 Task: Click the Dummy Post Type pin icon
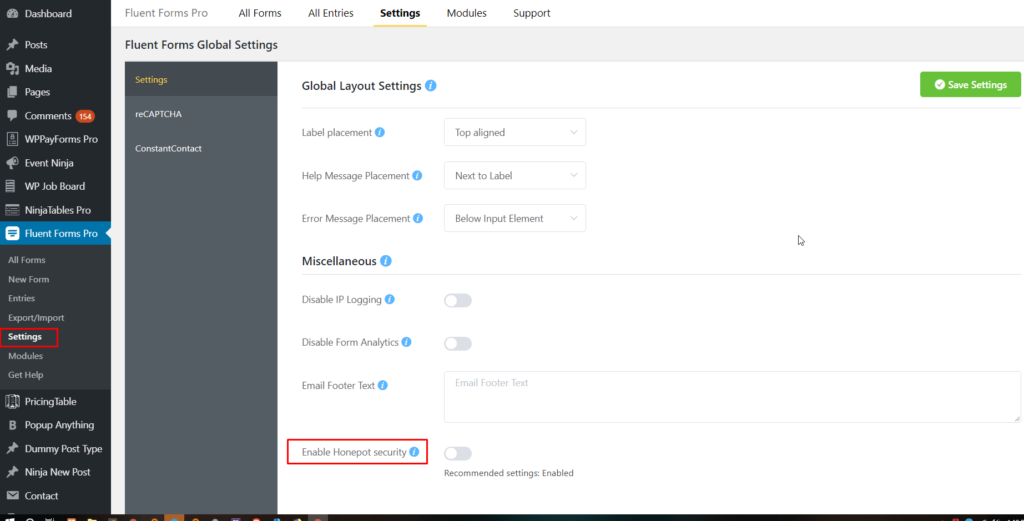click(12, 449)
